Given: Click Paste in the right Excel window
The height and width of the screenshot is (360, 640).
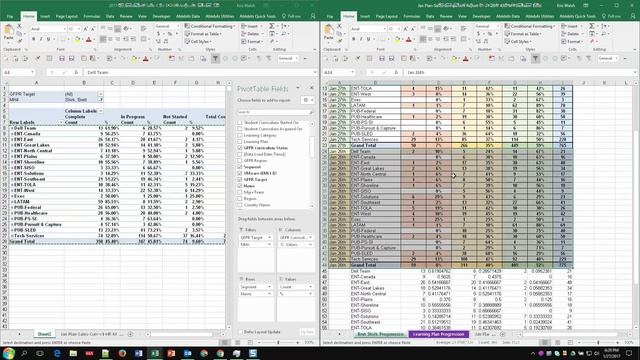Looking at the screenshot, I should click(x=329, y=33).
